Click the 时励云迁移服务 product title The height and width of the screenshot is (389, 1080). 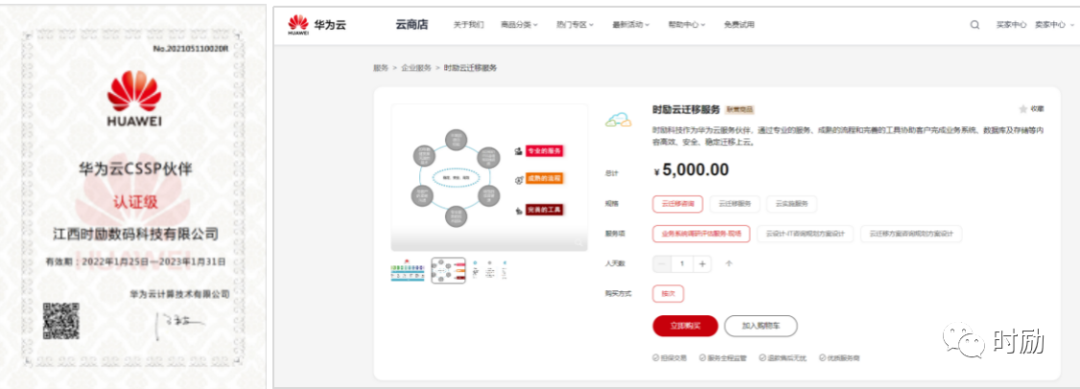point(686,109)
